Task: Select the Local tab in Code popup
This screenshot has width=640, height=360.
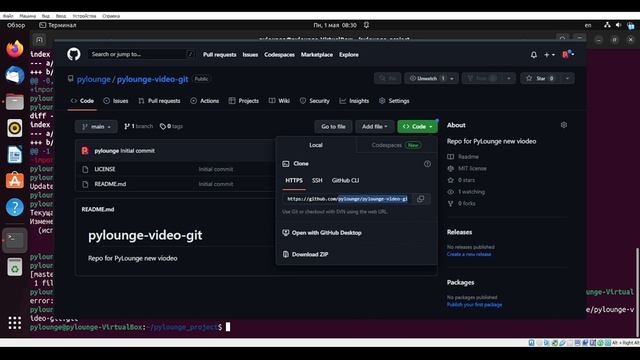Action: [x=316, y=145]
